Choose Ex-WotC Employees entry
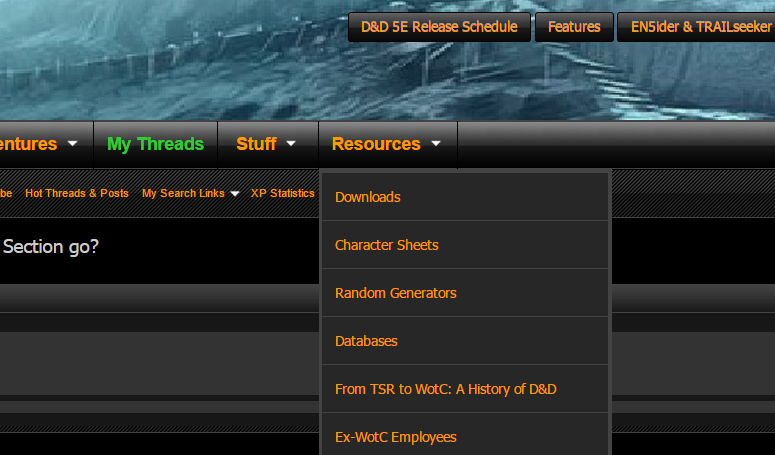Image resolution: width=775 pixels, height=455 pixels. 465,435
